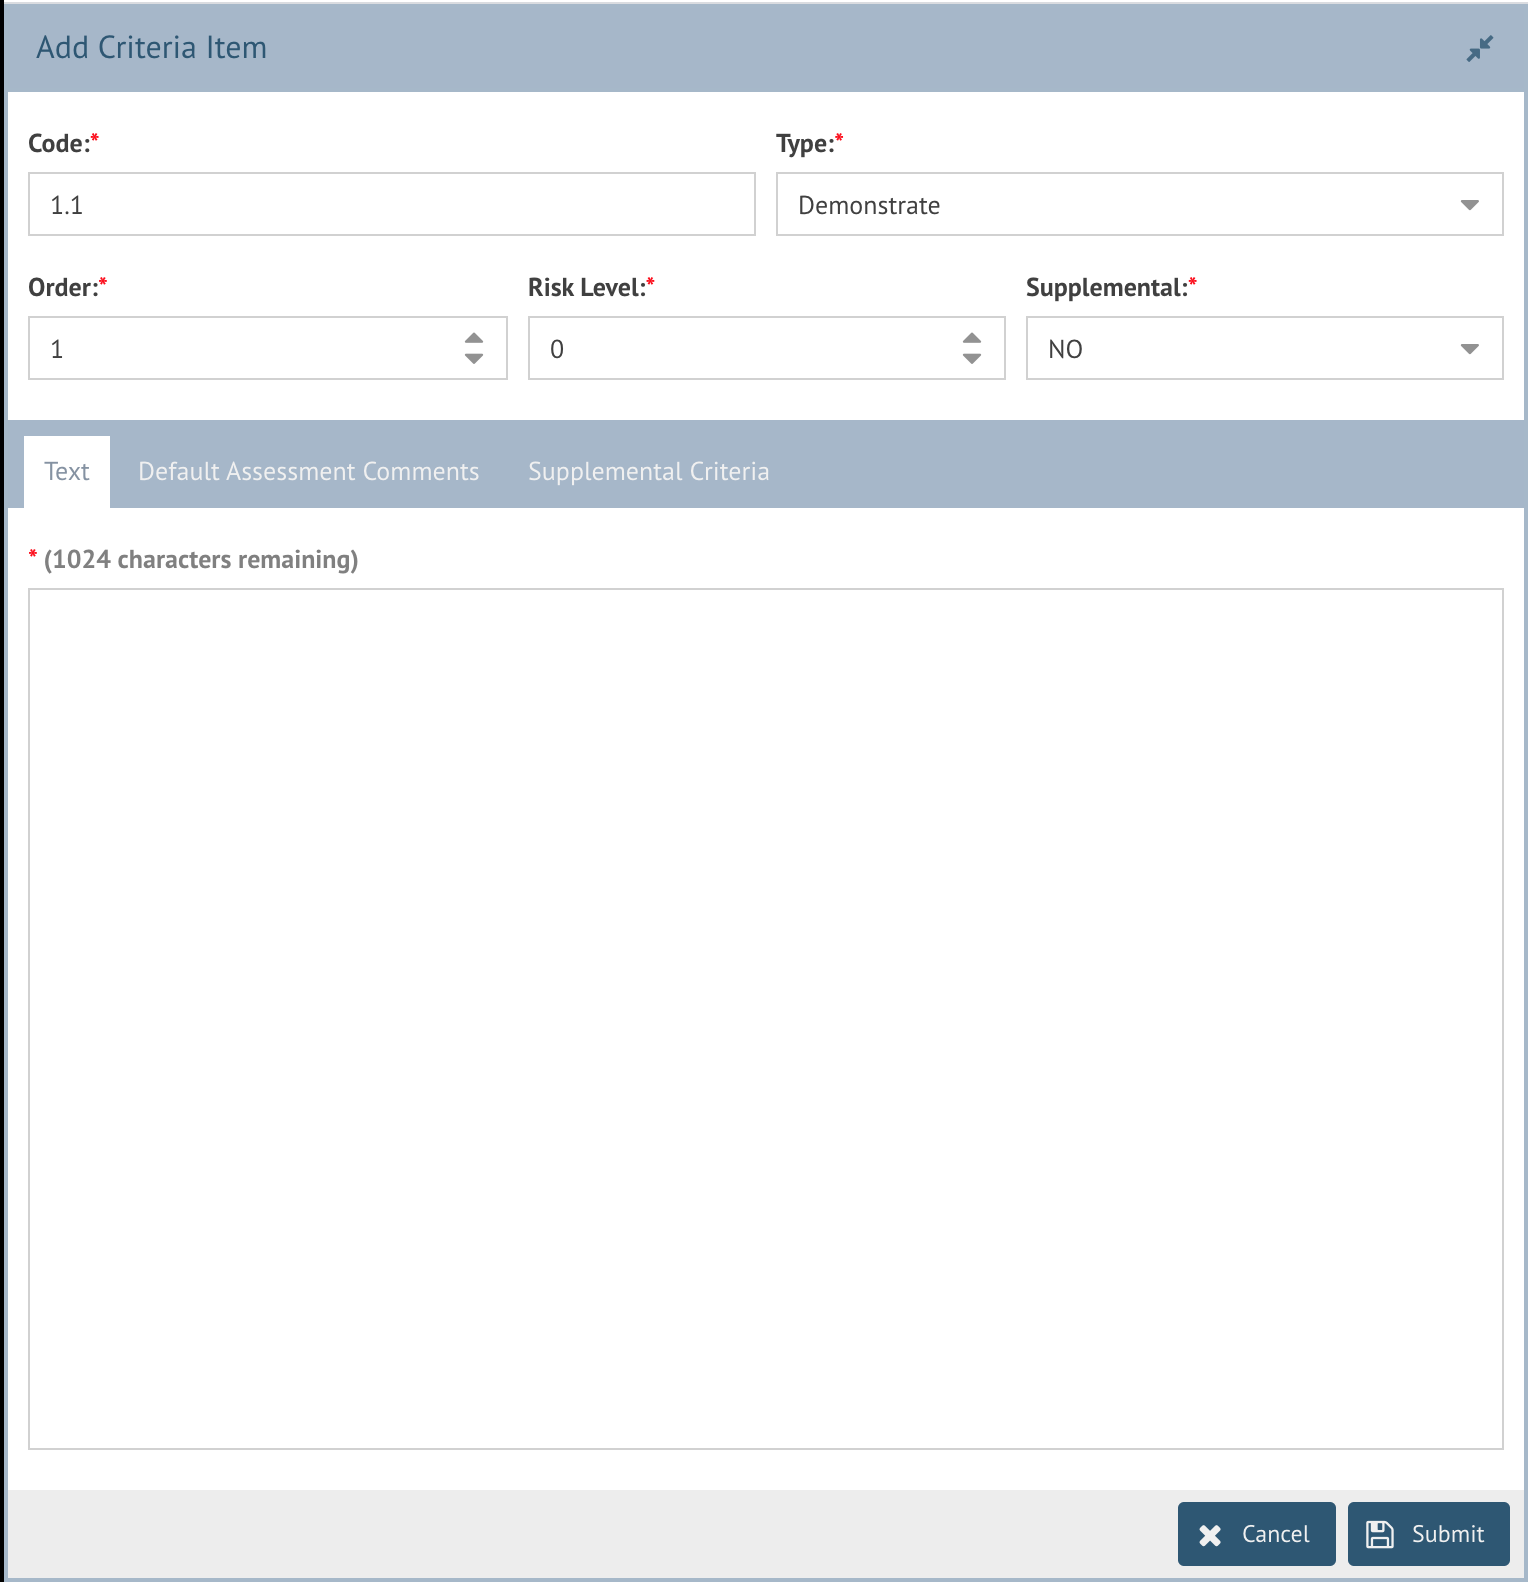Decrease the Order value with down arrow
Viewport: 1528px width, 1582px height.
pyautogui.click(x=474, y=359)
